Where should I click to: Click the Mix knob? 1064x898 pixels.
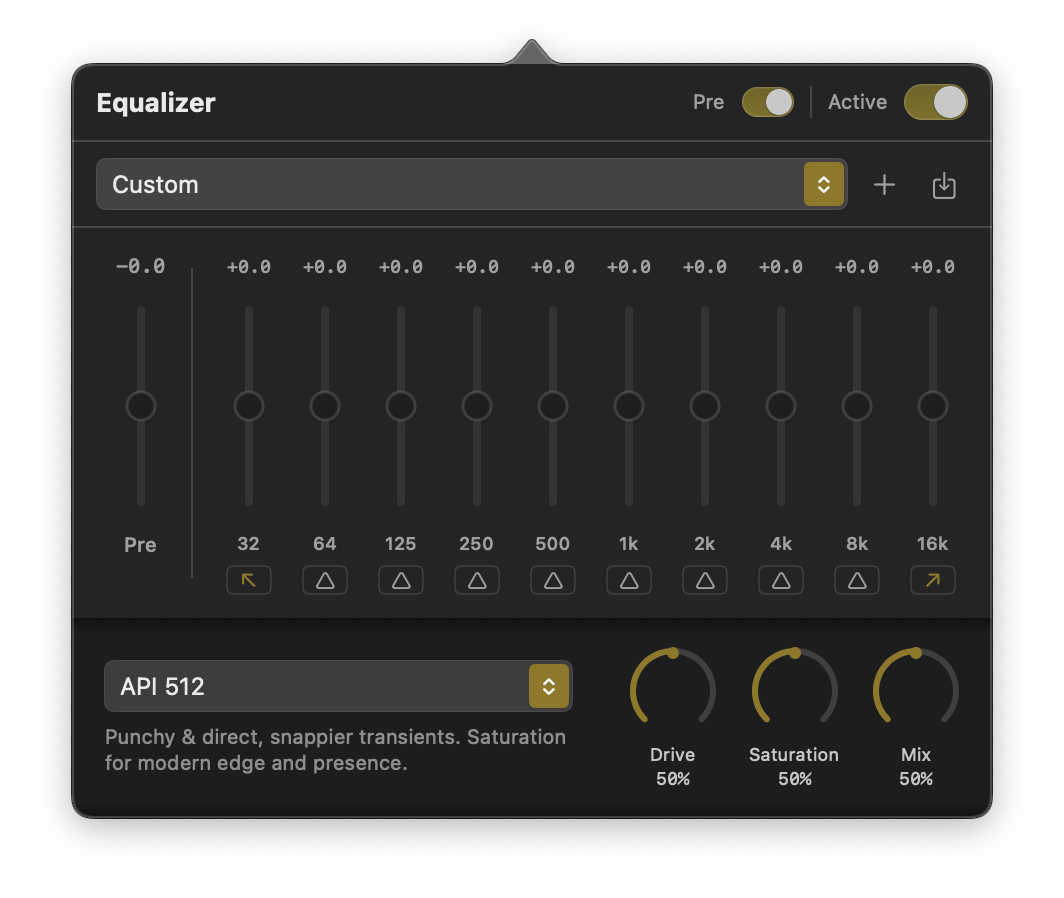click(x=916, y=690)
